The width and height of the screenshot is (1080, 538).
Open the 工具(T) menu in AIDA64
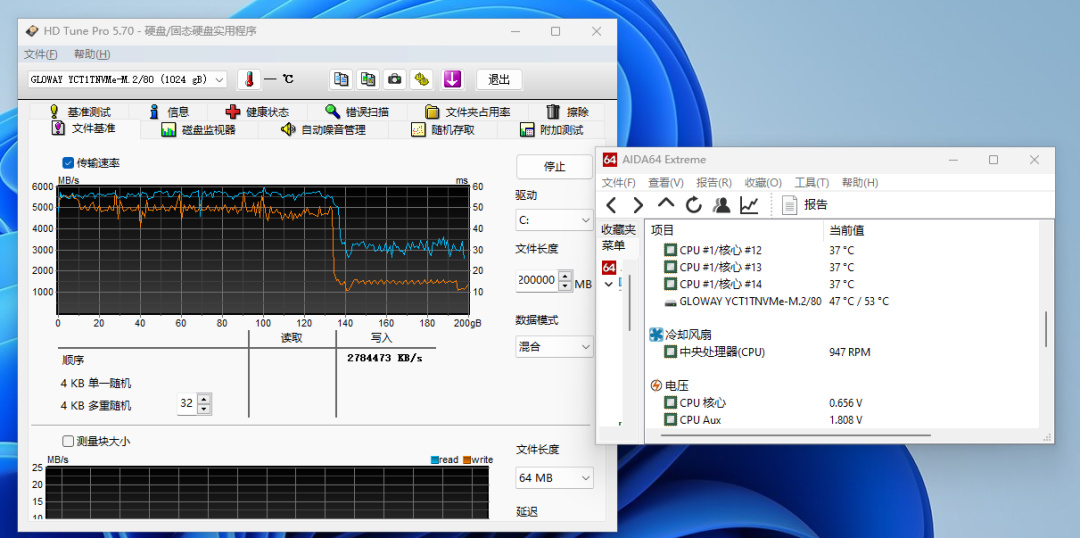[811, 183]
